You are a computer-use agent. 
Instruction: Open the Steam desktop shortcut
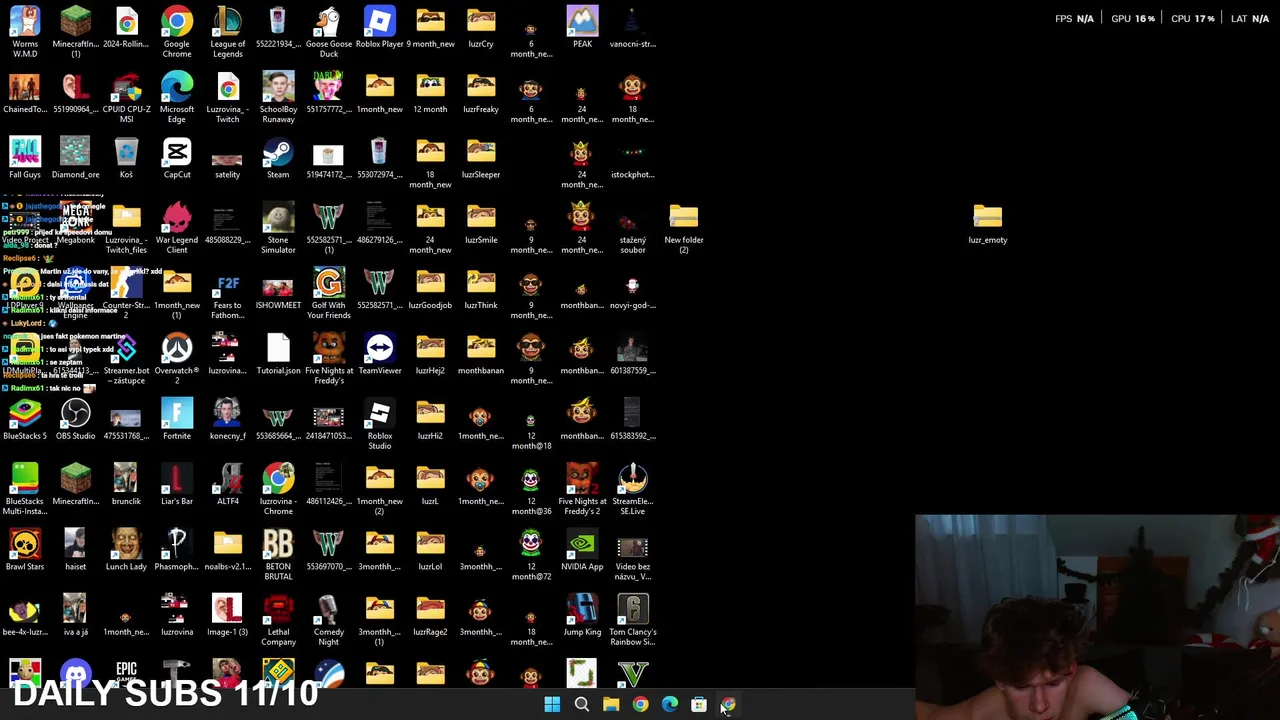278,158
